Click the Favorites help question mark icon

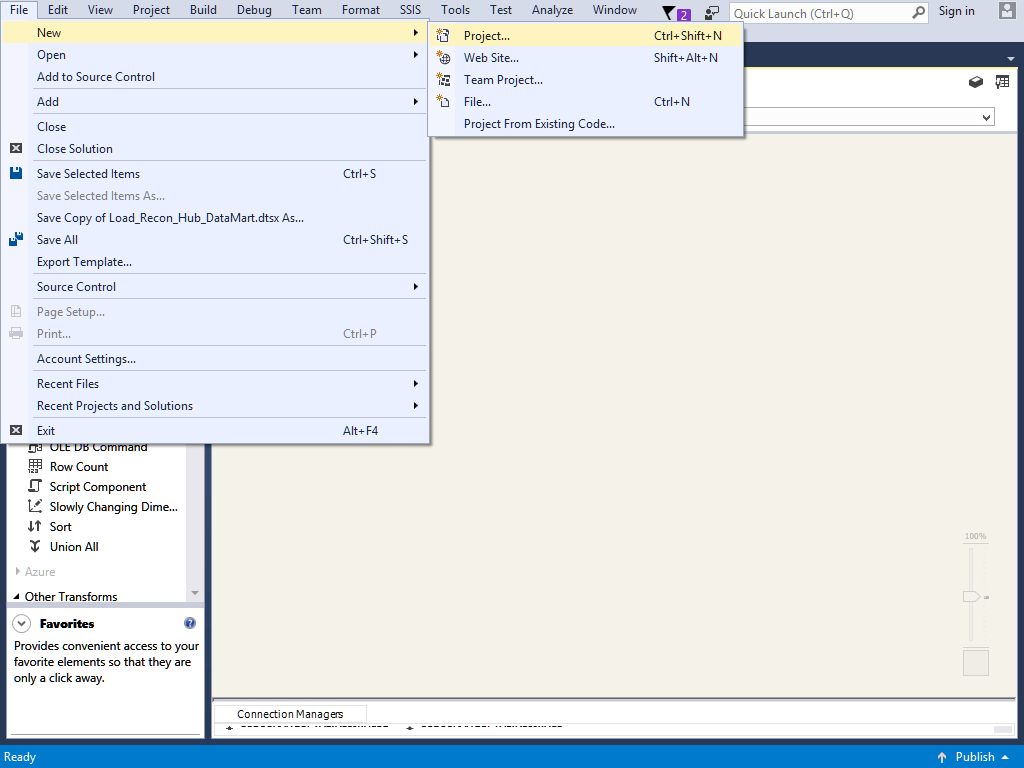click(x=190, y=623)
